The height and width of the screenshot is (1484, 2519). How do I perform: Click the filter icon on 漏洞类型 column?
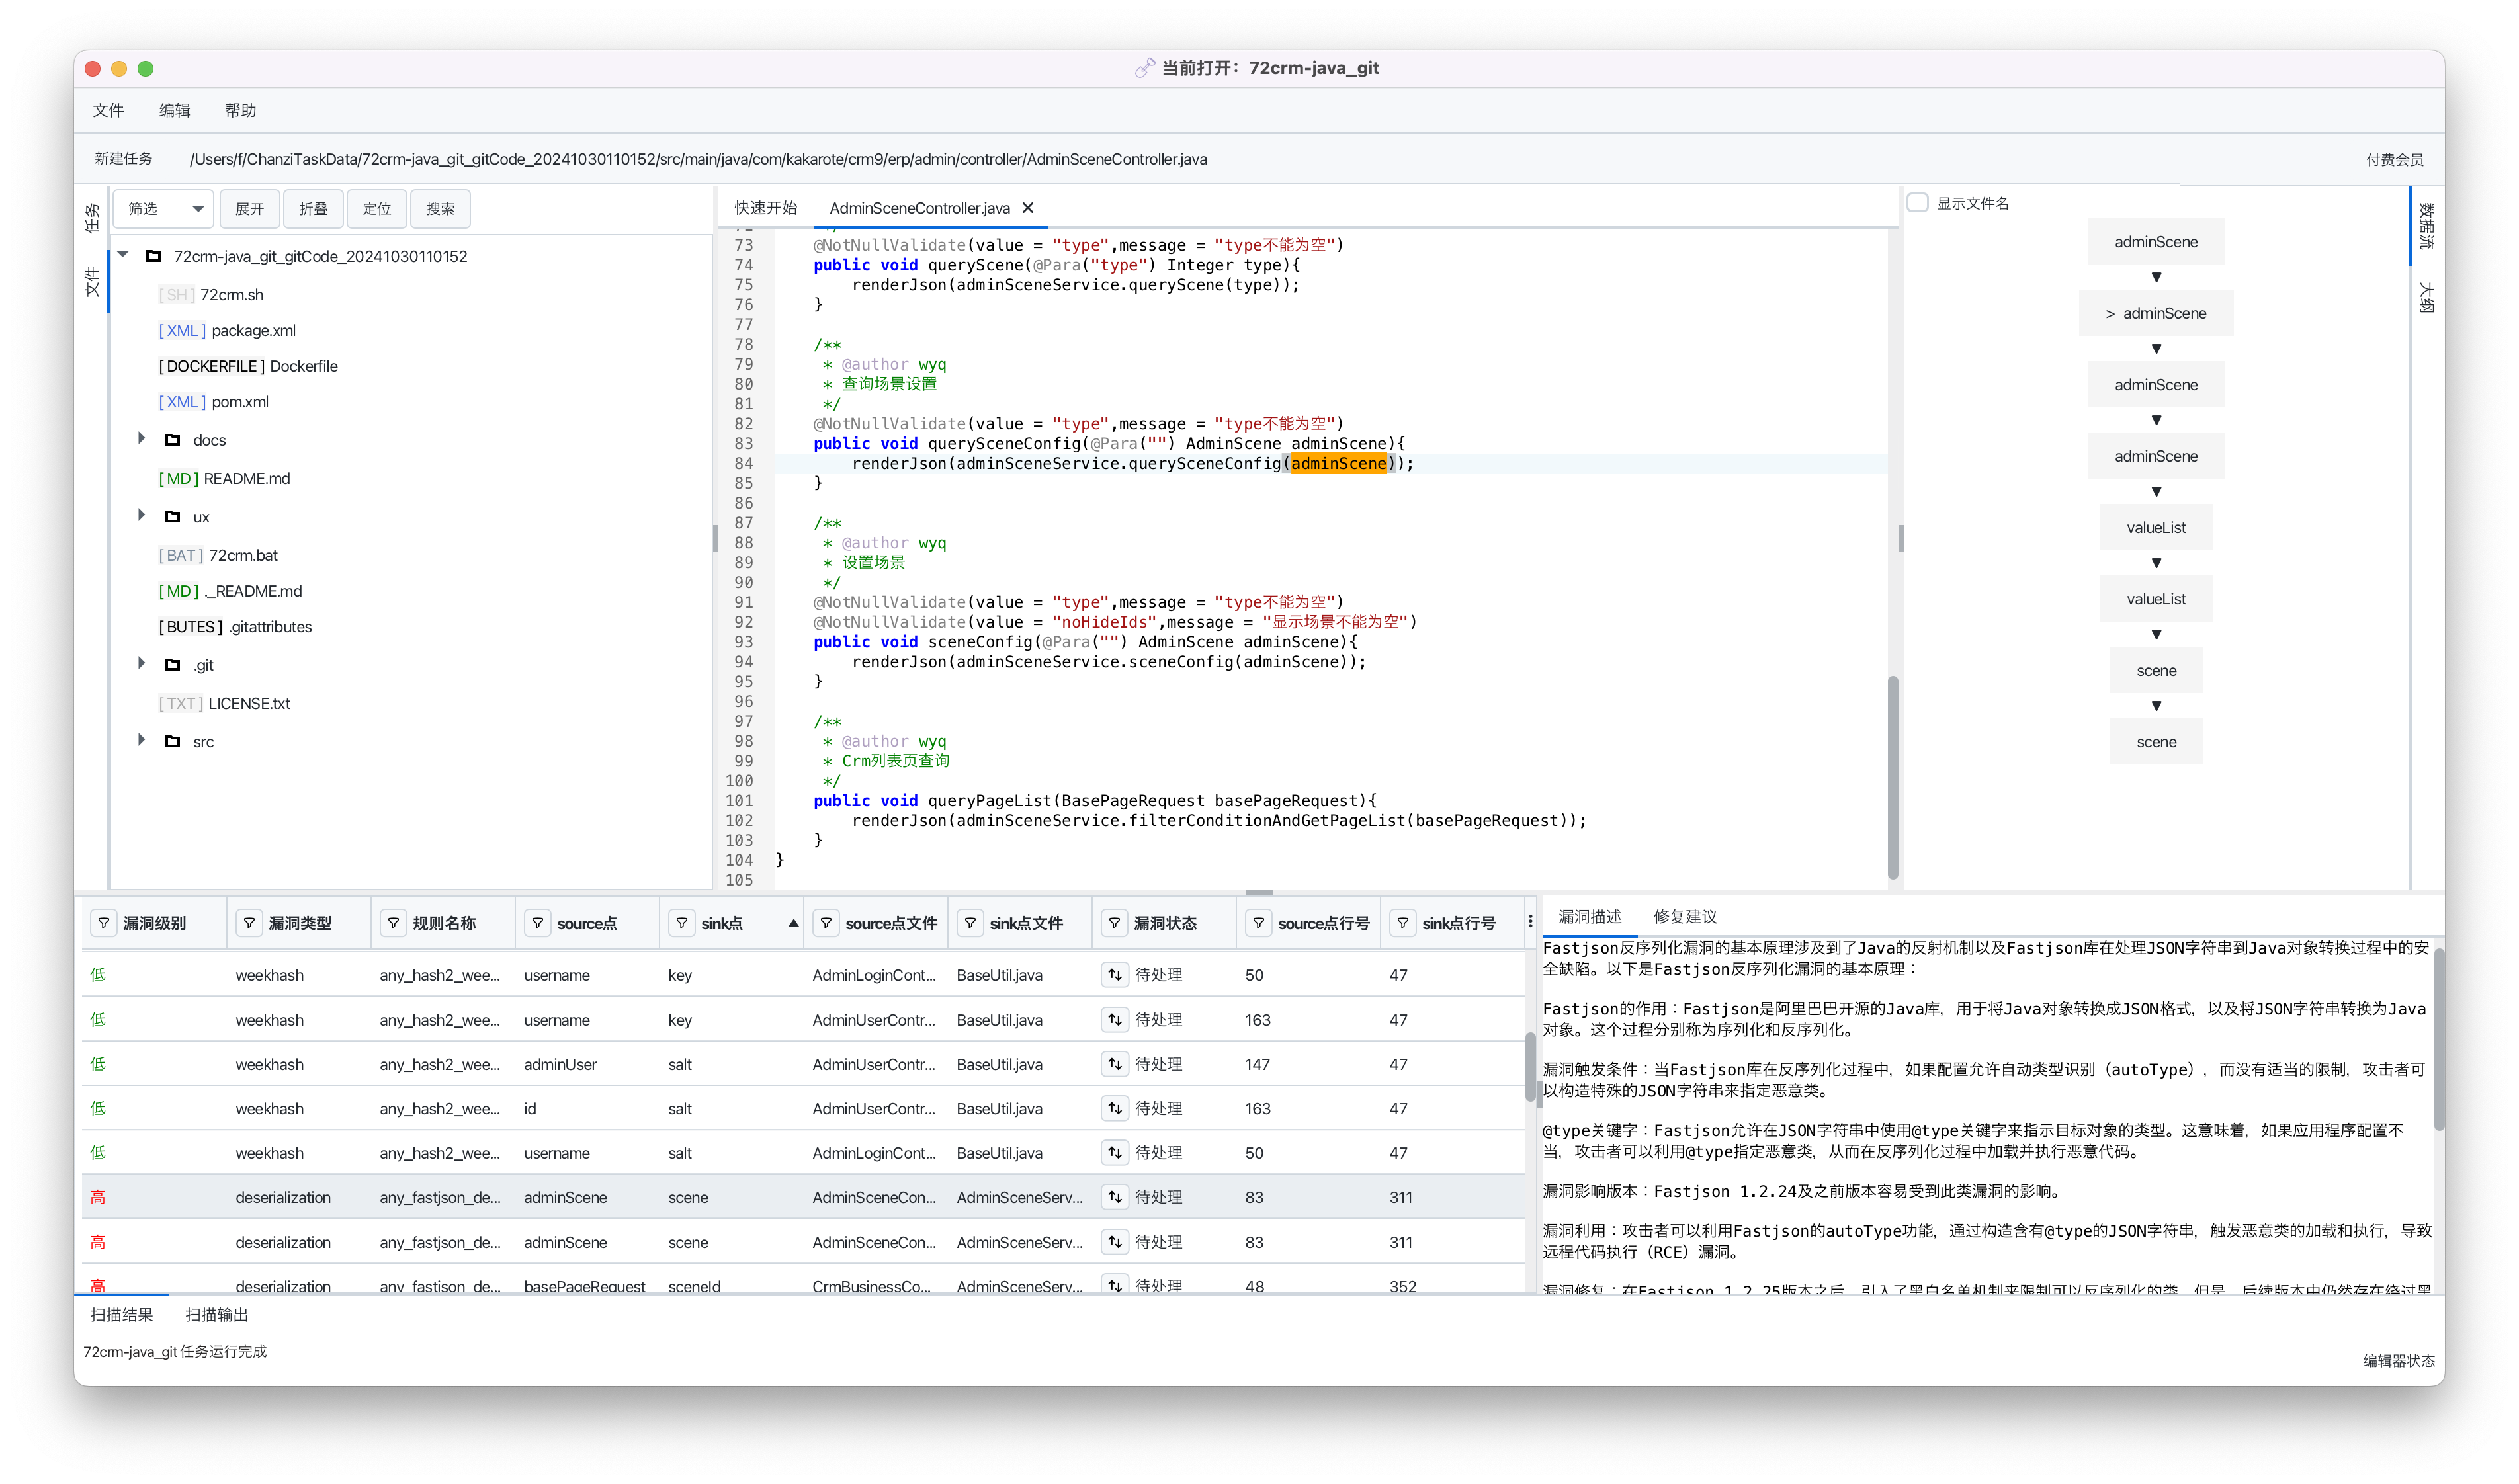point(249,923)
